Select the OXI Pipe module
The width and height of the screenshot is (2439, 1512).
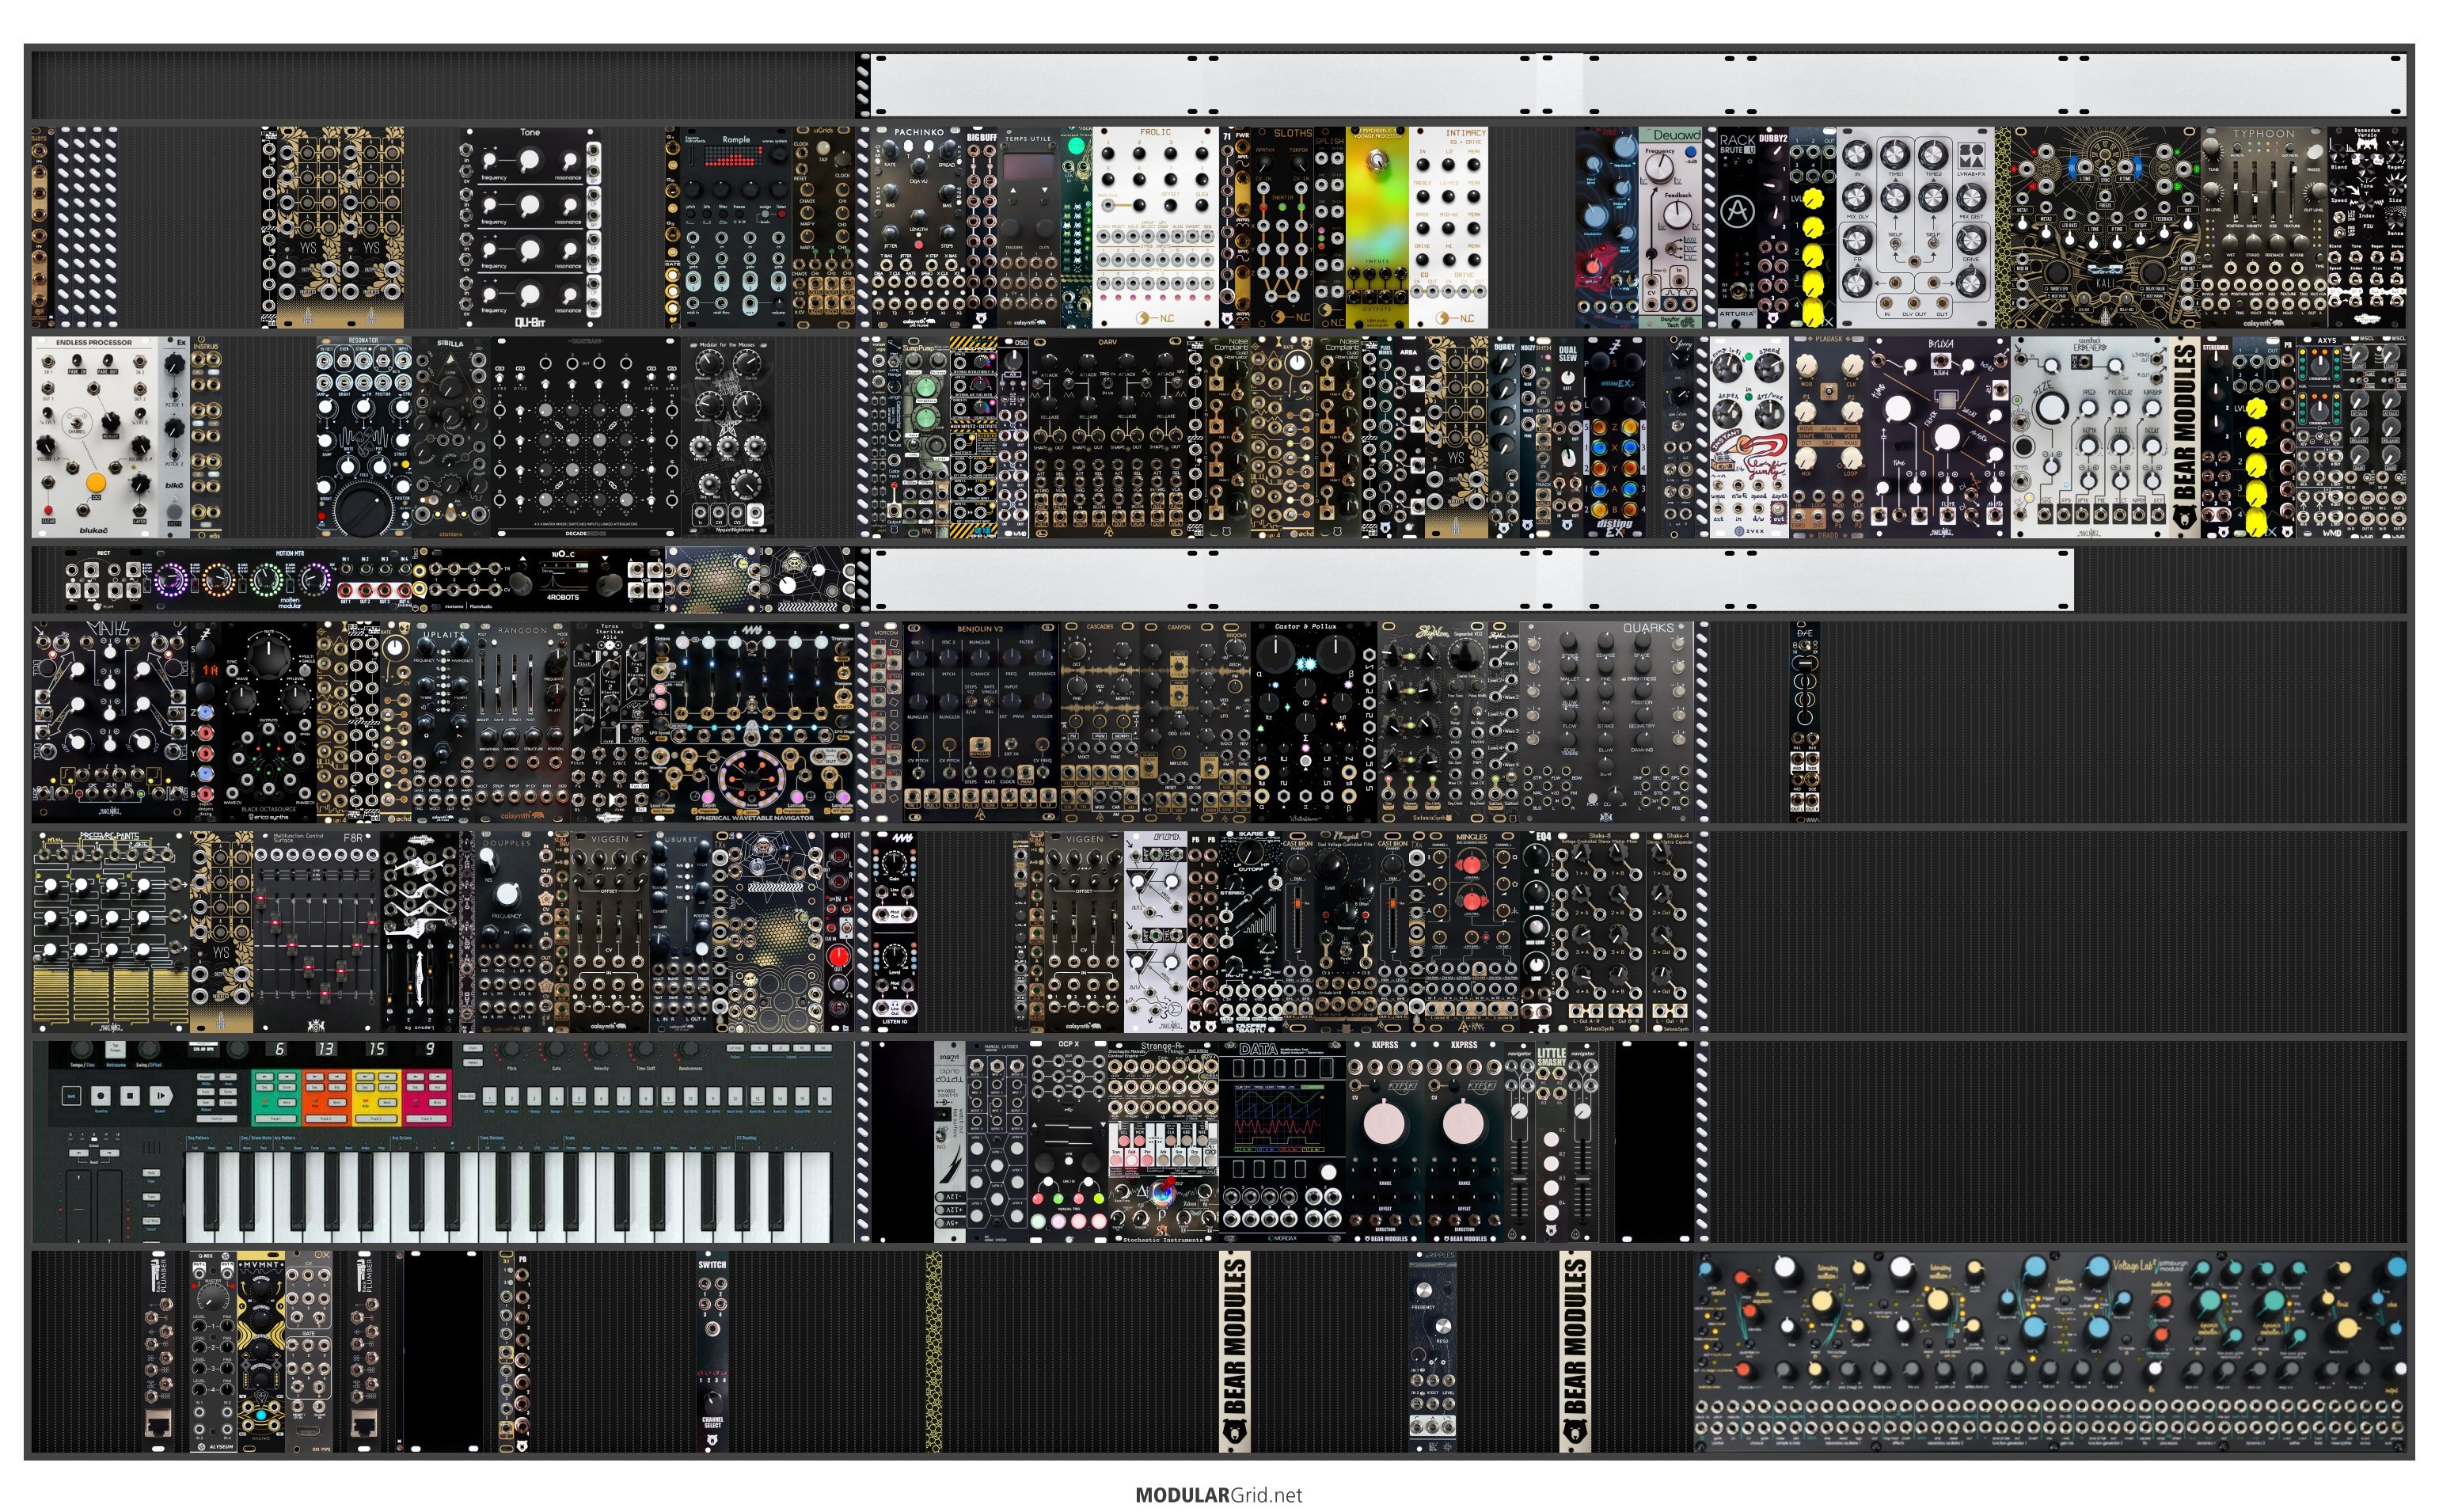point(308,1352)
